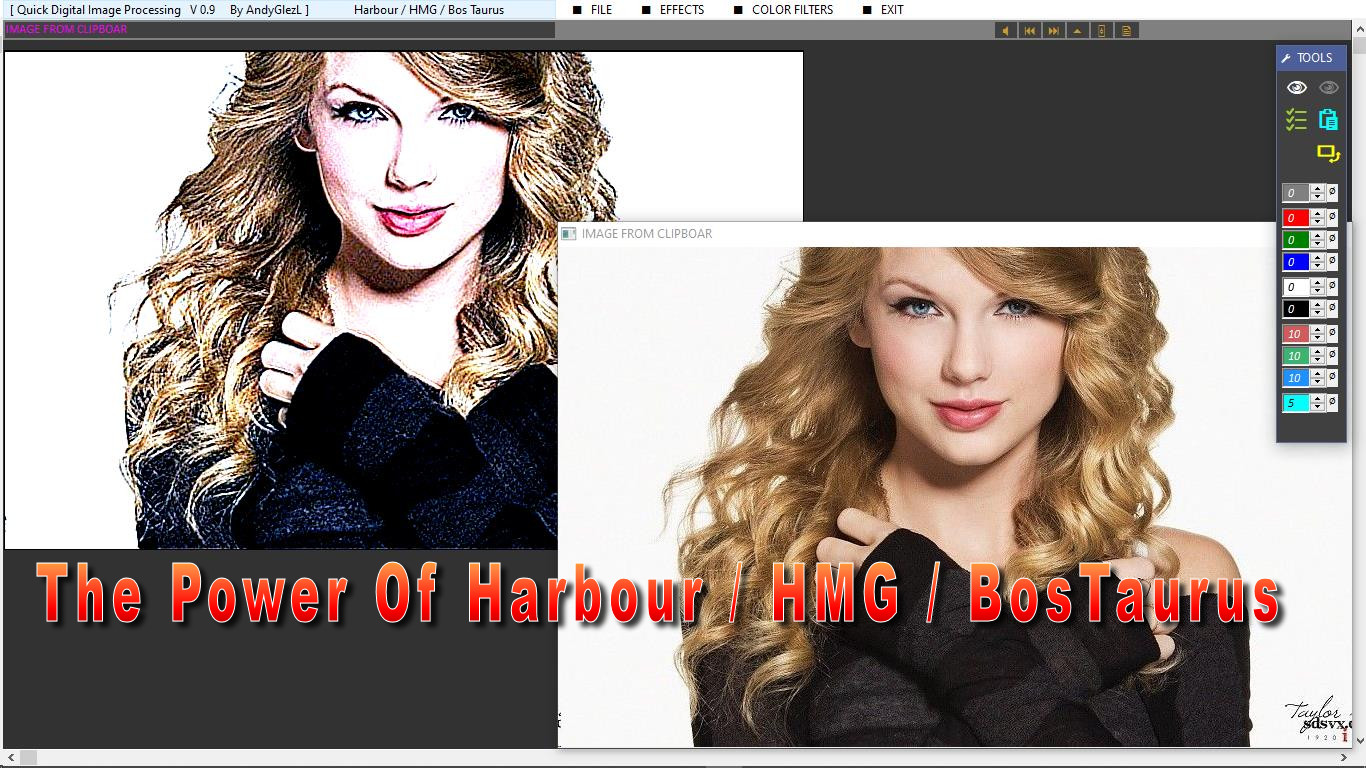Click the green checklist icon in Tools
The width and height of the screenshot is (1366, 768).
1296,120
